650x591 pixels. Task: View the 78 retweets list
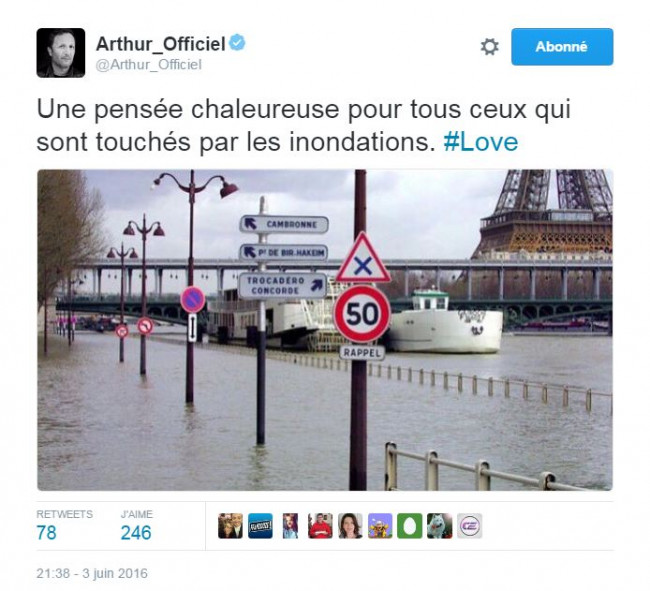tap(64, 526)
